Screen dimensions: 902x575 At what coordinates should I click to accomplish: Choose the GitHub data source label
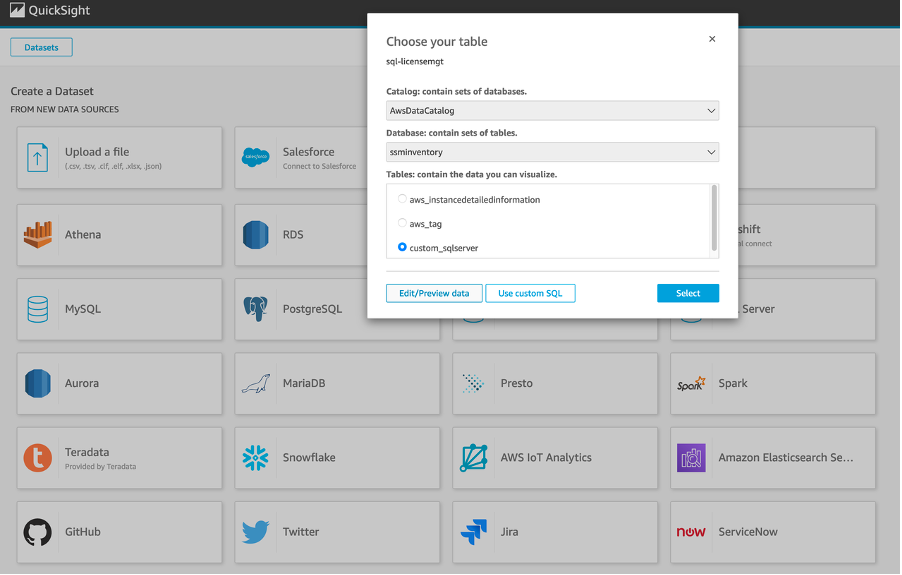tap(83, 532)
